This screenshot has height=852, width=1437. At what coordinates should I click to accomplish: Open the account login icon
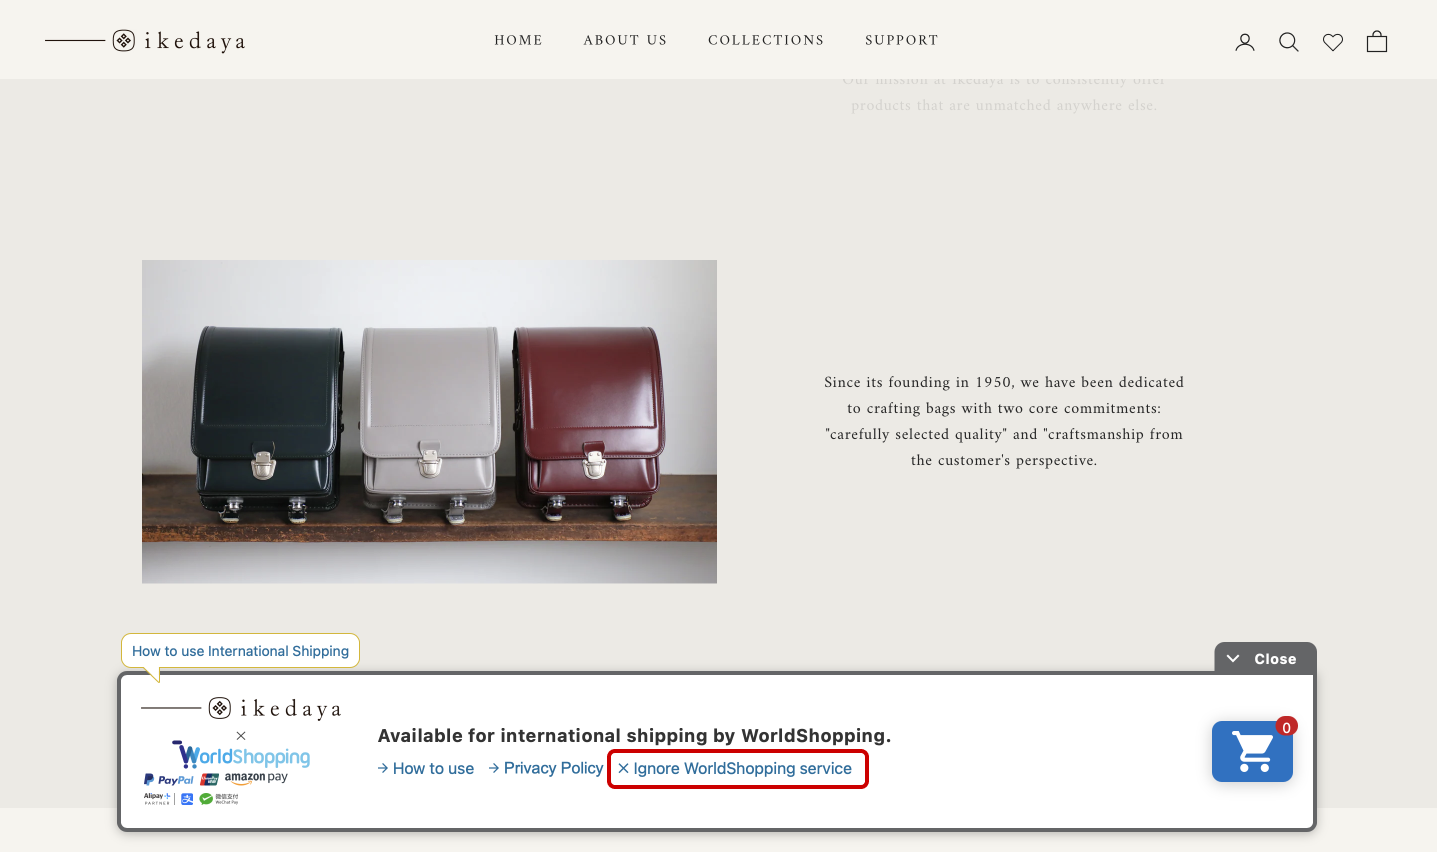pyautogui.click(x=1244, y=42)
